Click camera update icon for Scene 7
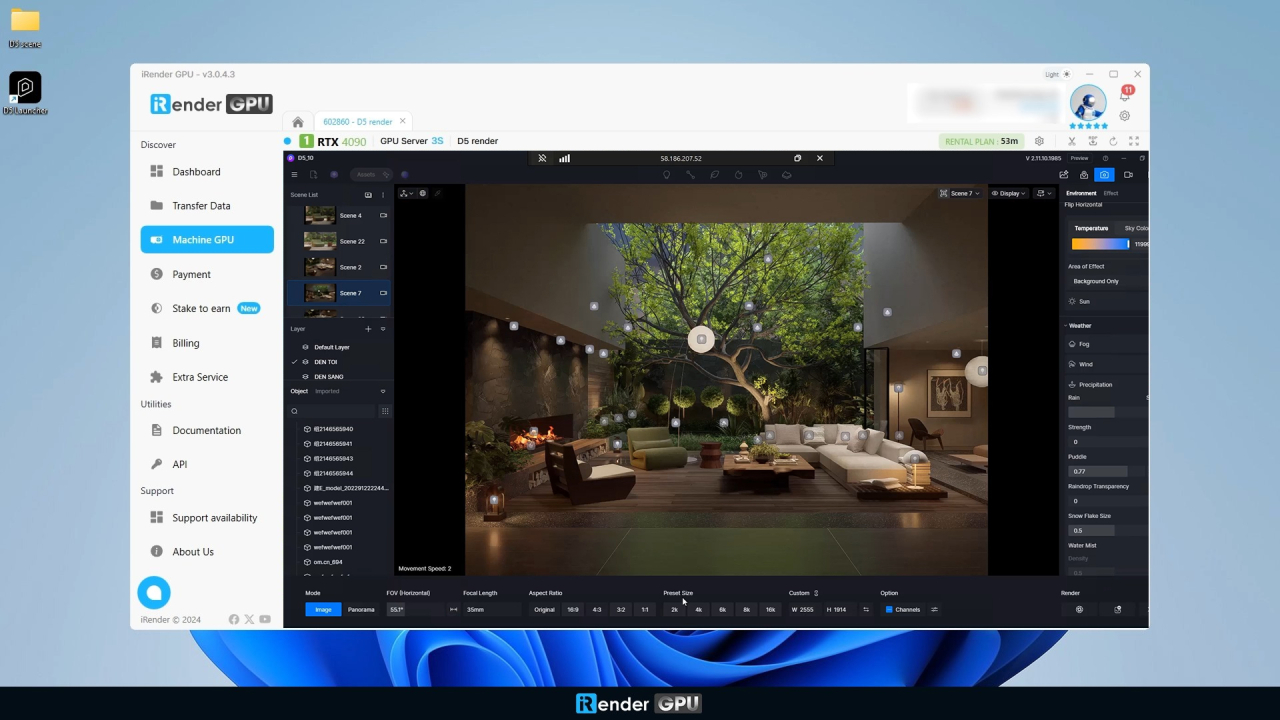 (383, 293)
